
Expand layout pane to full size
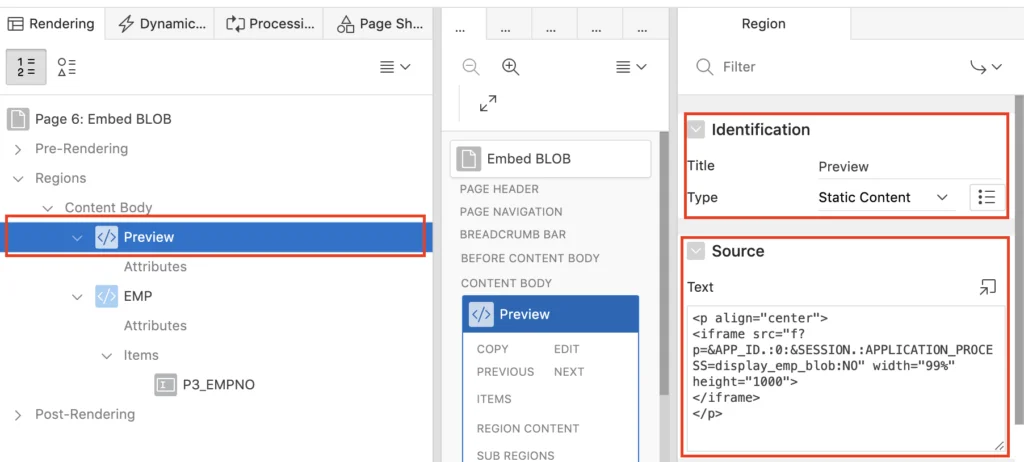pyautogui.click(x=488, y=103)
